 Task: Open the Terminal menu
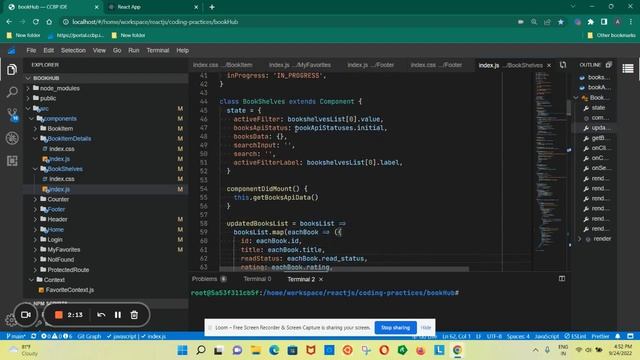click(x=158, y=50)
